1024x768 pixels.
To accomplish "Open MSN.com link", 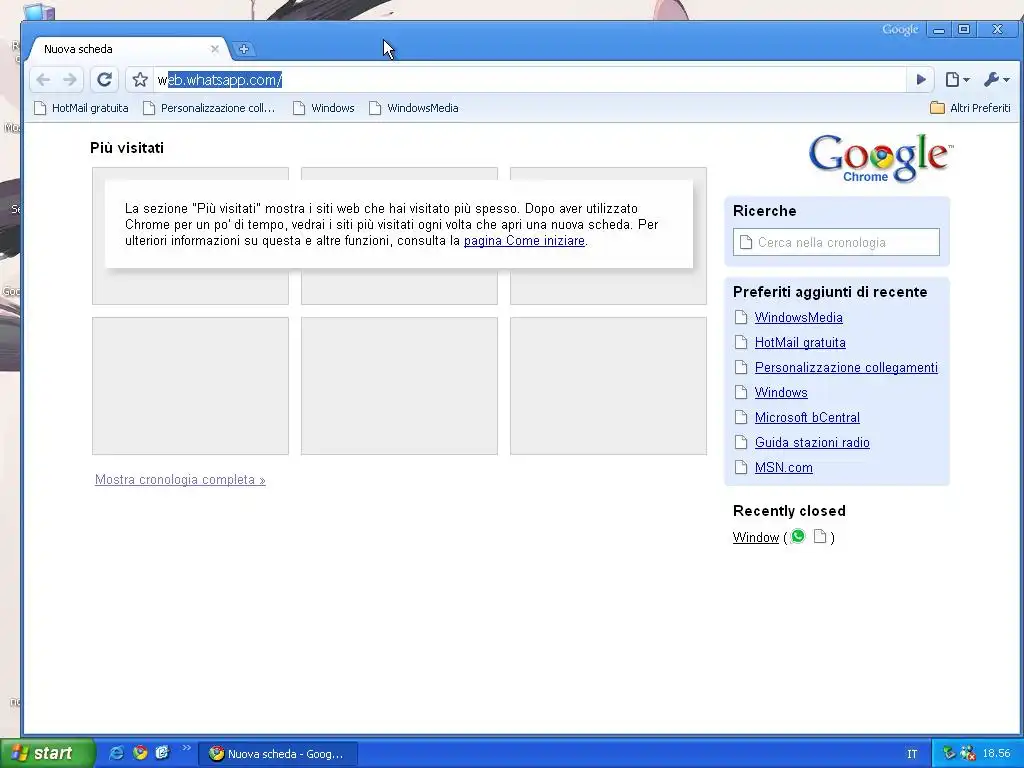I will (784, 468).
